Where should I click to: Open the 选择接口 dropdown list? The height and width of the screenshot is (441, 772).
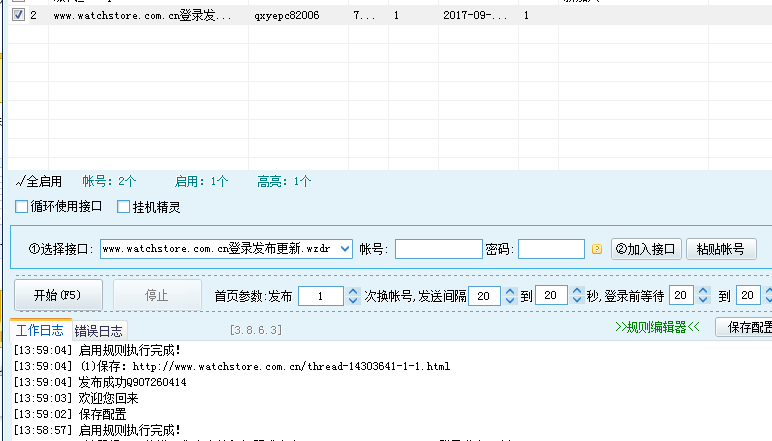coord(345,249)
